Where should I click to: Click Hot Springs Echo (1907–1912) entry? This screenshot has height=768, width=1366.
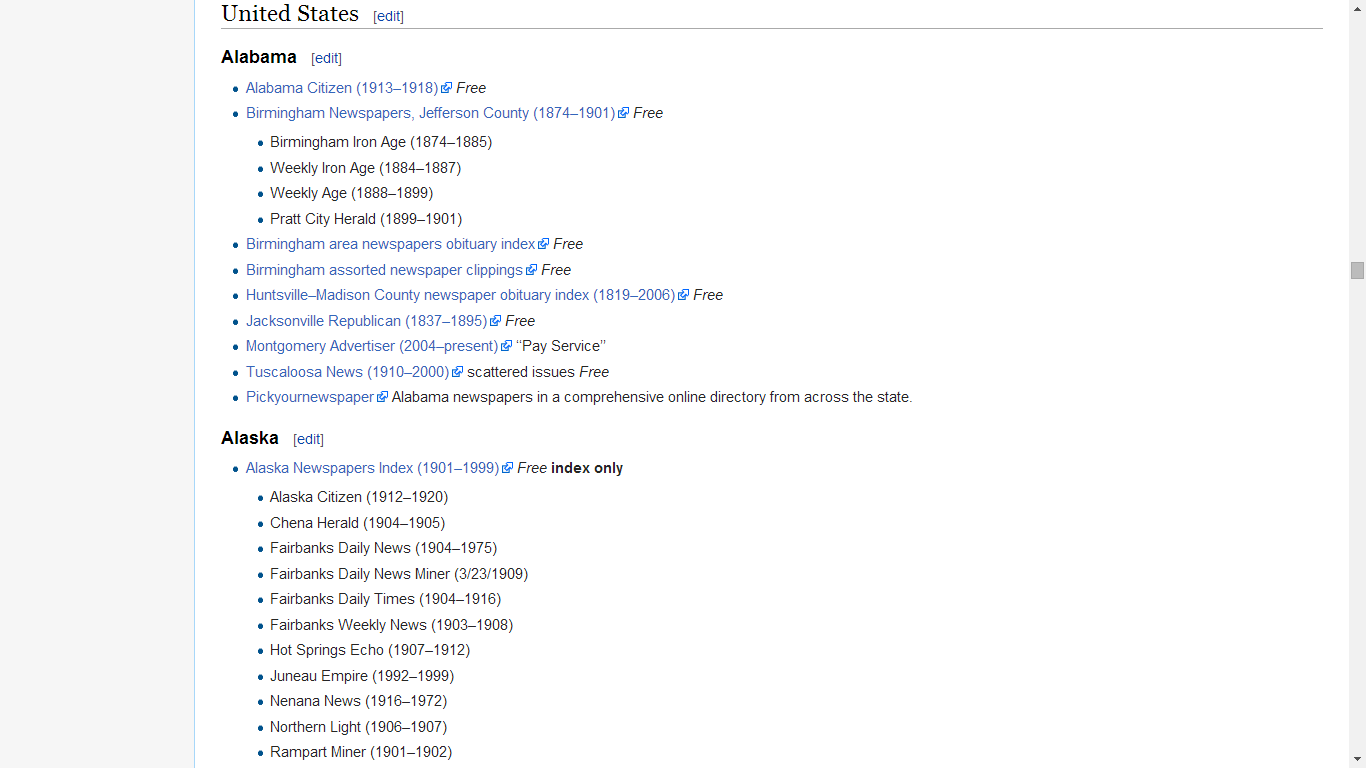(x=370, y=650)
